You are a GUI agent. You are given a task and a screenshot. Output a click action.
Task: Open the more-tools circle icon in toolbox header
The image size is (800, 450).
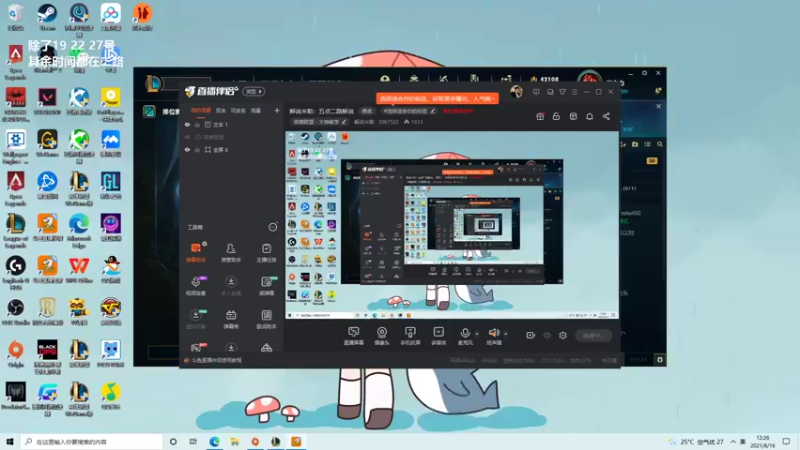[272, 227]
